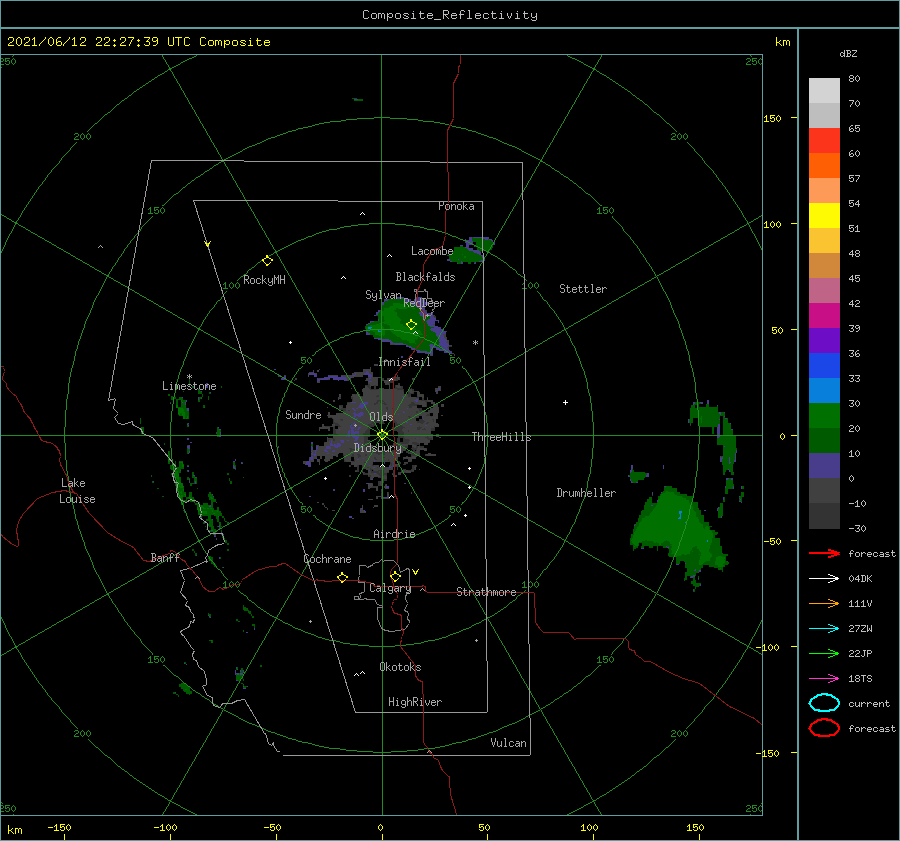Click the ThreeHills label
This screenshot has height=841, width=900.
502,437
